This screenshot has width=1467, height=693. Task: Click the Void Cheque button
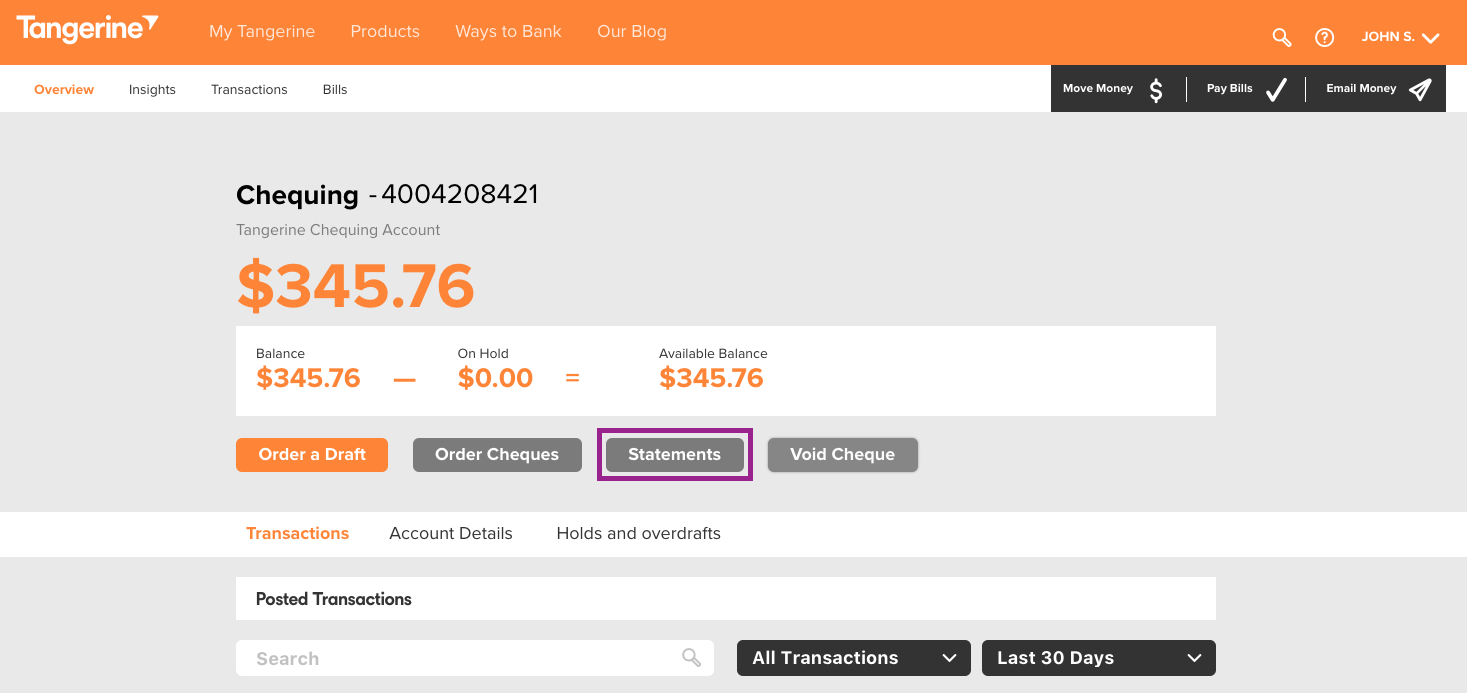point(843,454)
